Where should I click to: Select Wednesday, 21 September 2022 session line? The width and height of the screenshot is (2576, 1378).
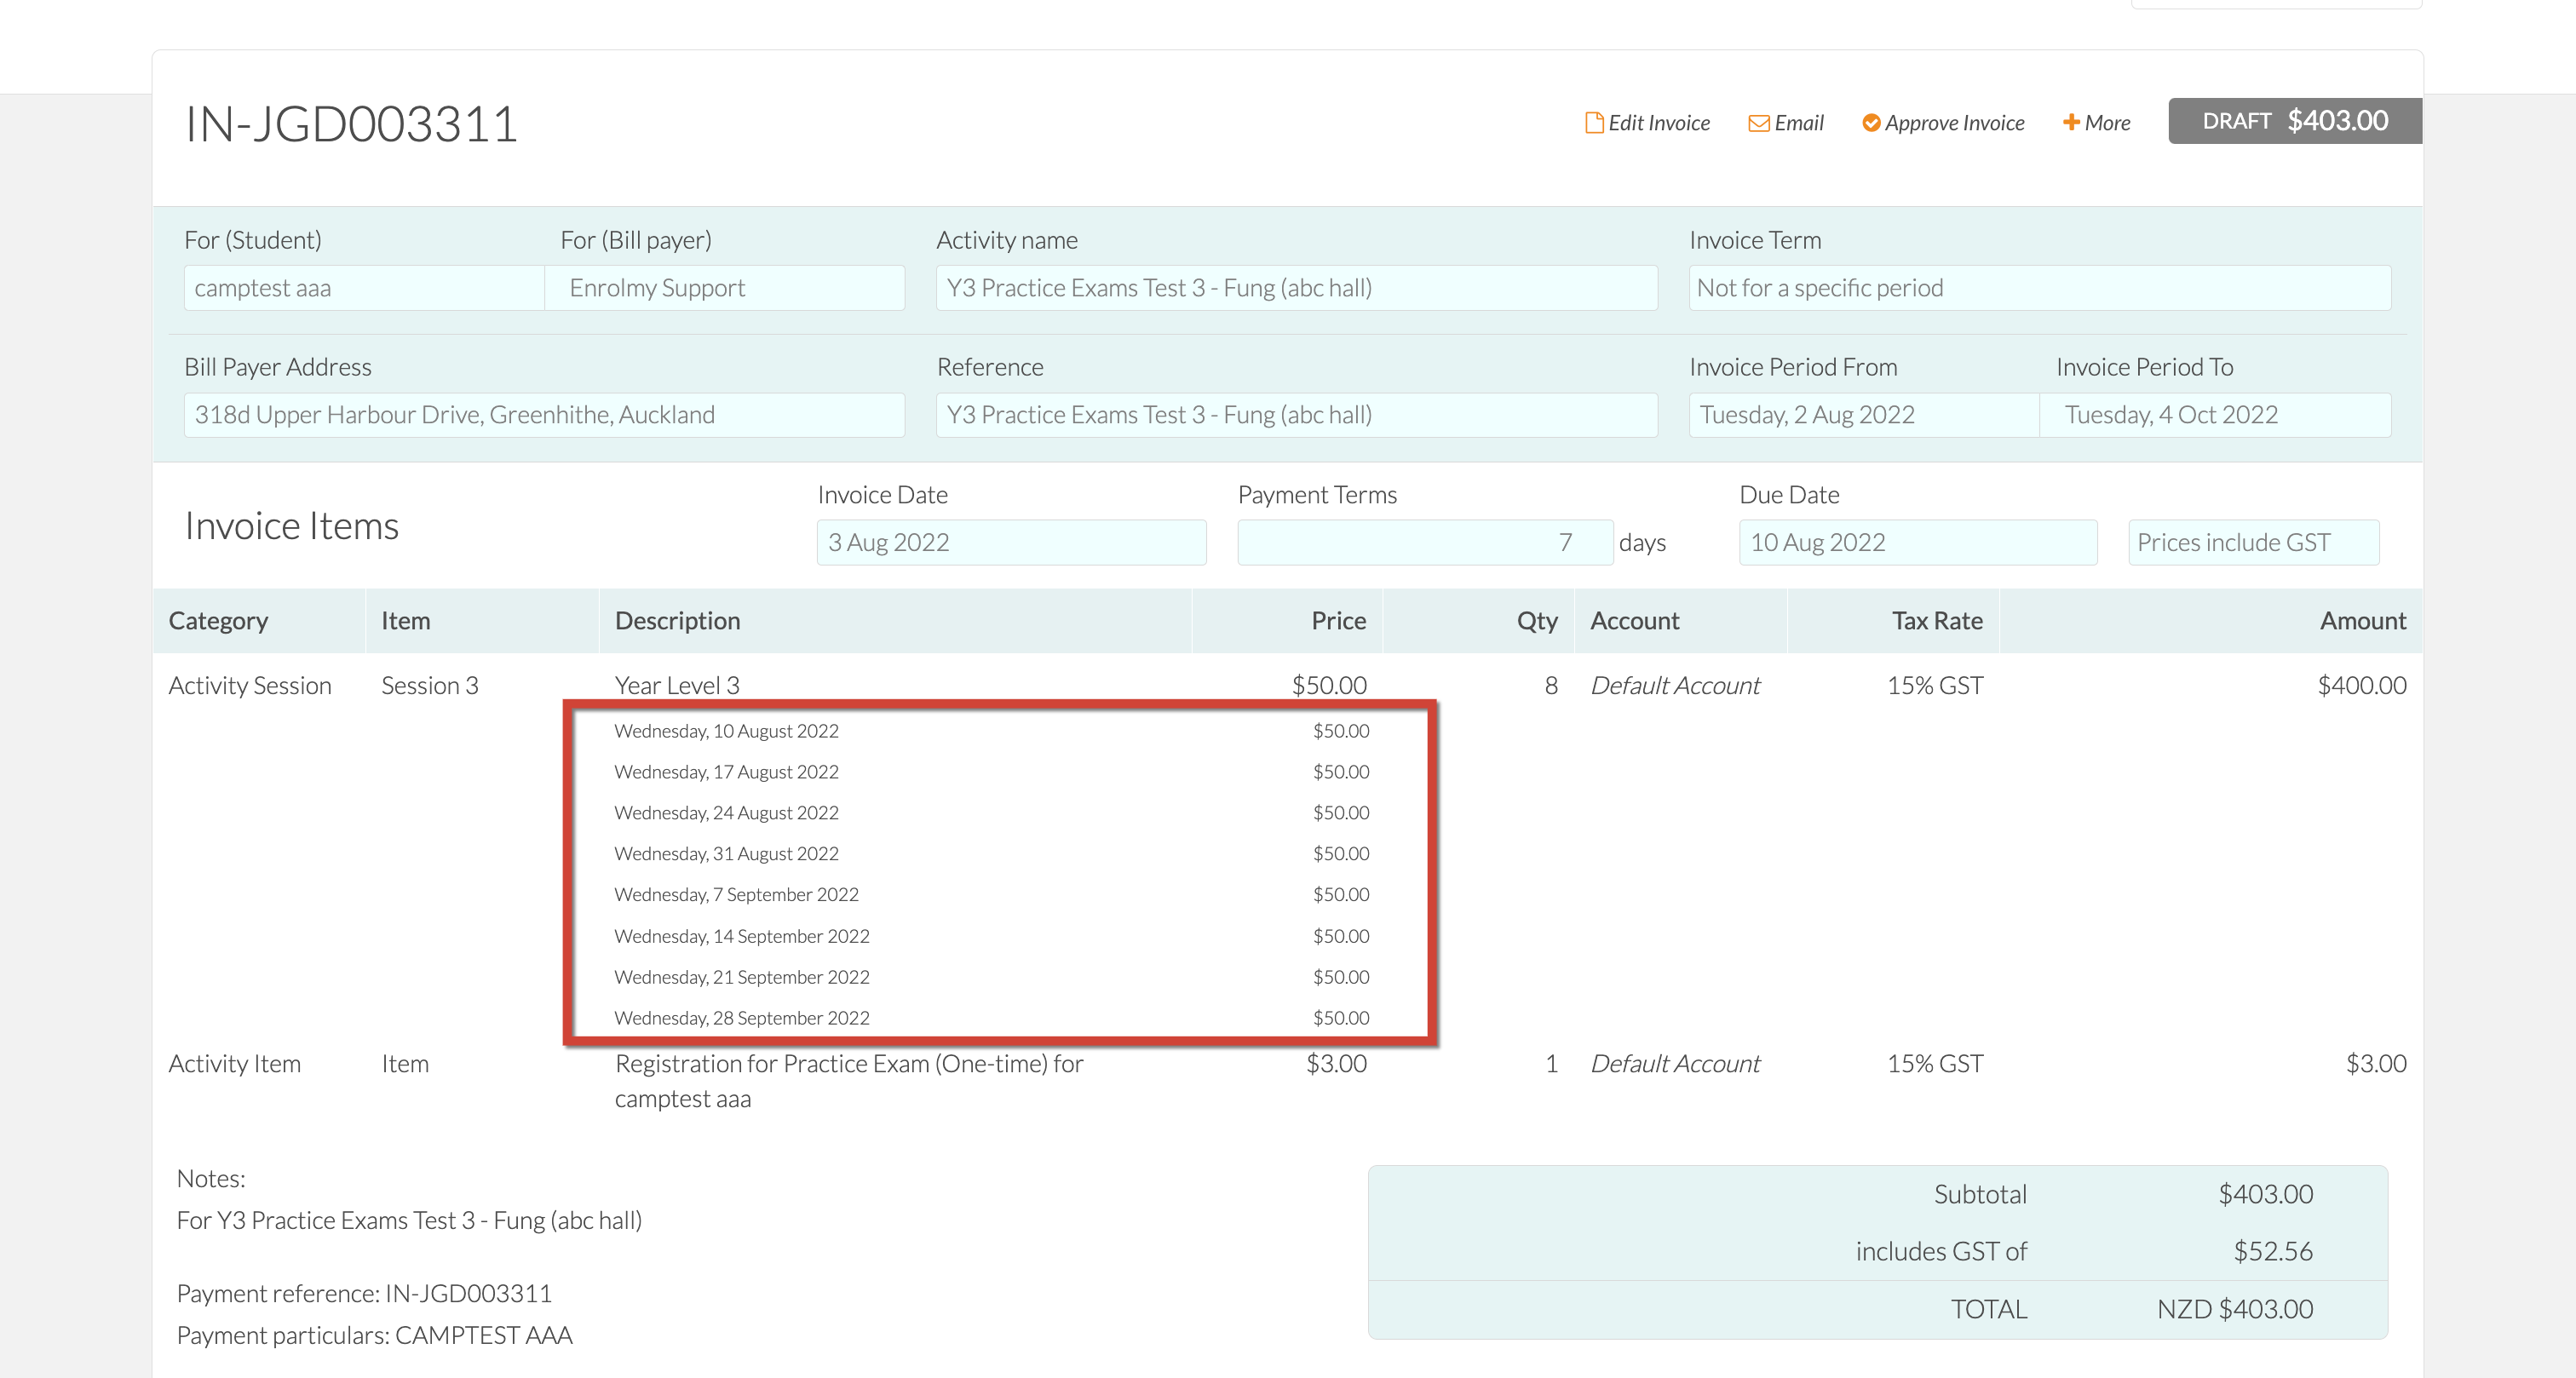[742, 977]
